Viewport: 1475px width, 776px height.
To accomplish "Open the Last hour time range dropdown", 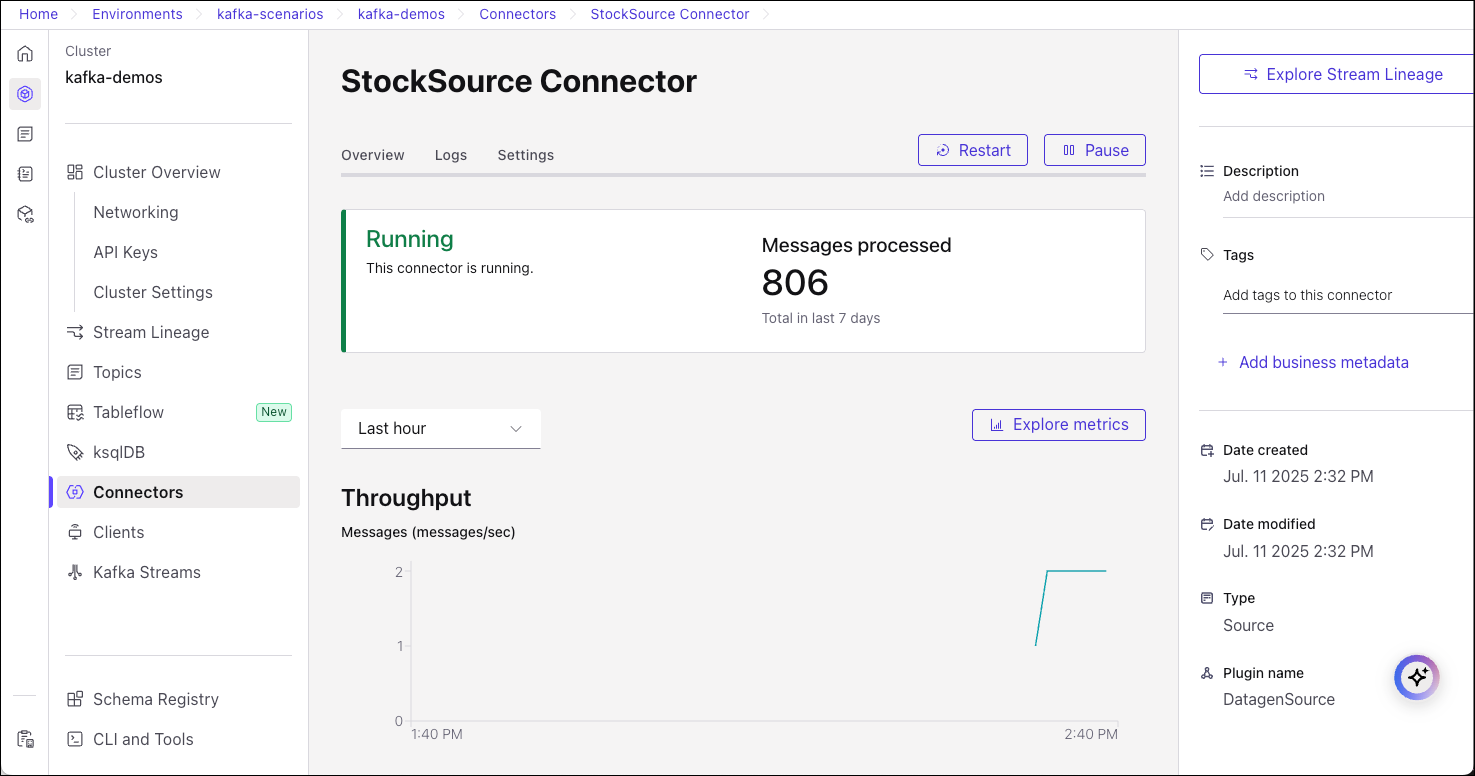I will (x=440, y=428).
